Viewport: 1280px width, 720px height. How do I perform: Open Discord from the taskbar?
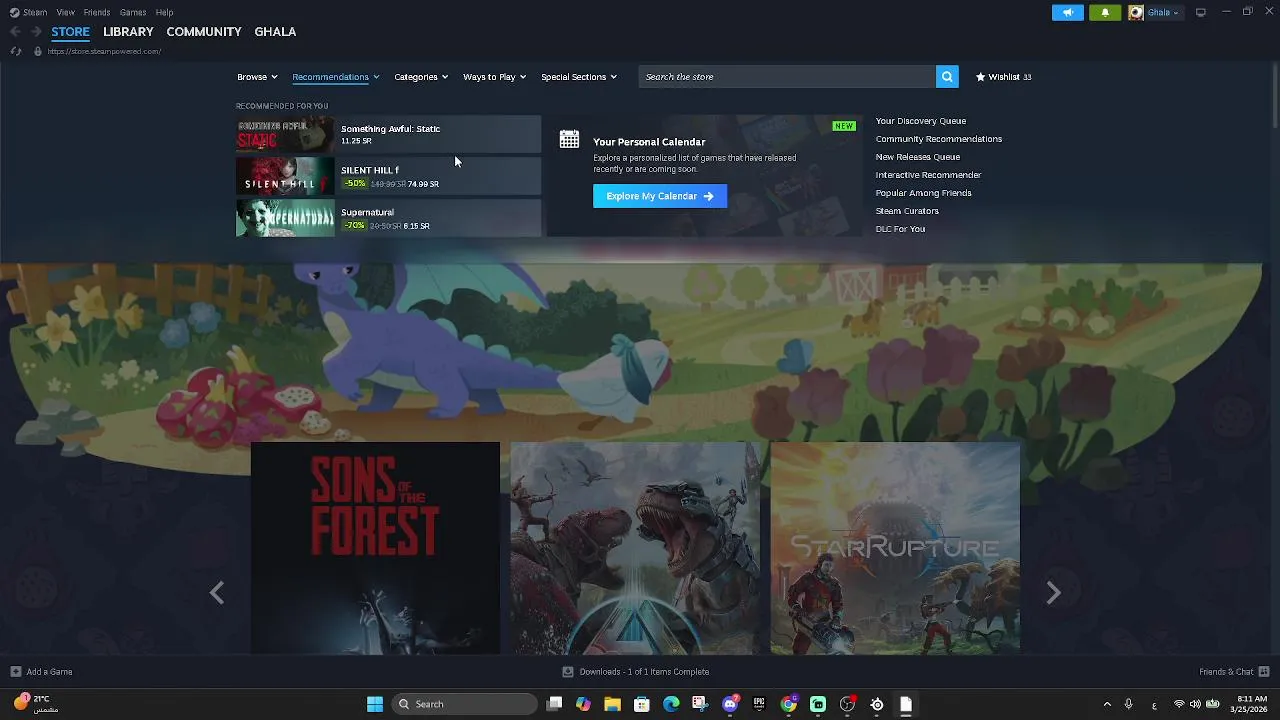(730, 704)
